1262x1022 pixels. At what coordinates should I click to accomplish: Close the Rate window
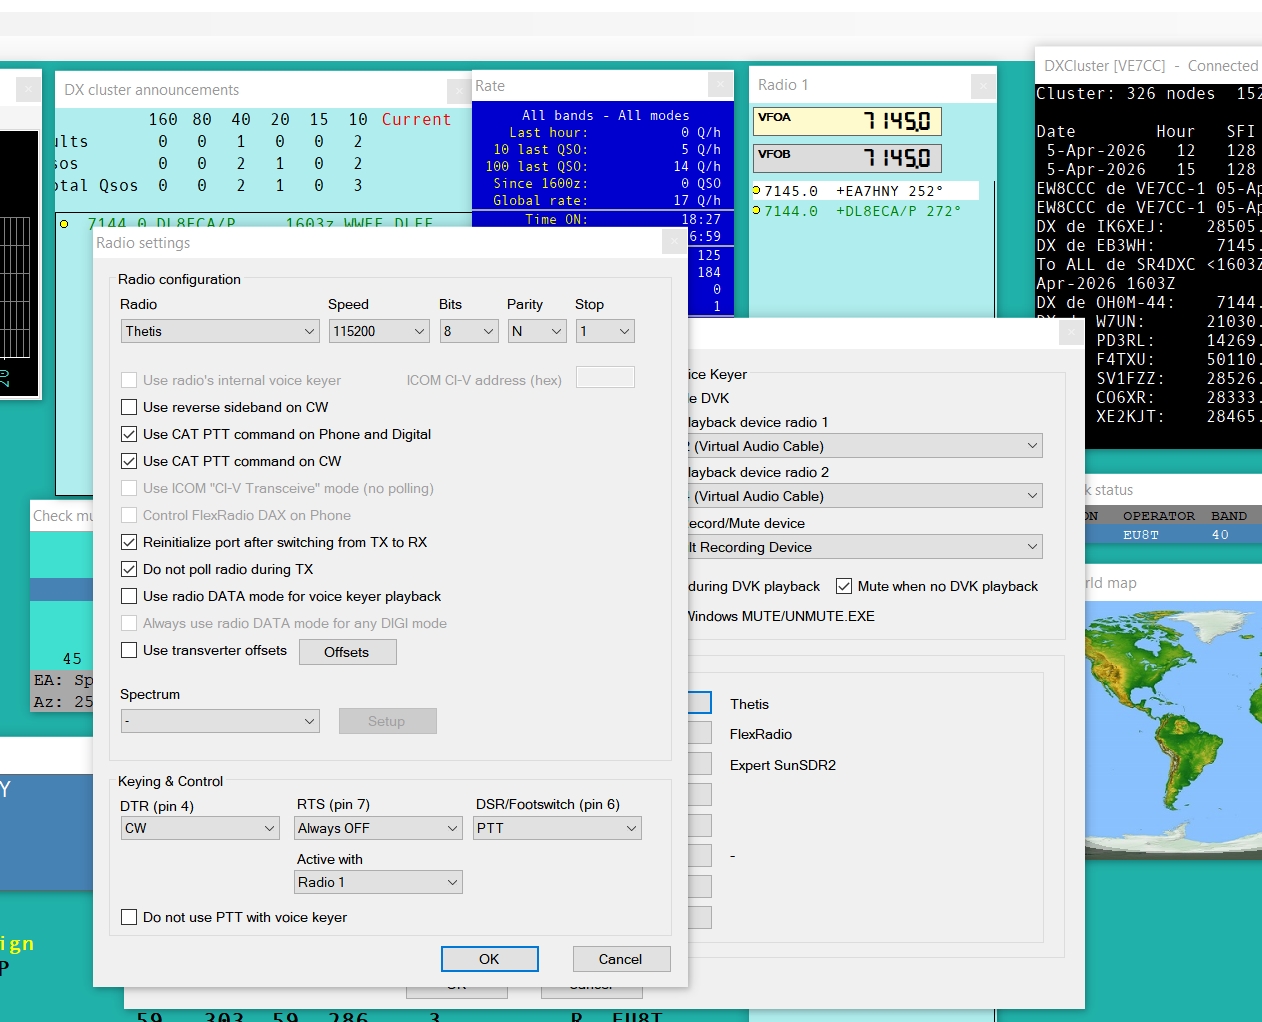coord(720,85)
